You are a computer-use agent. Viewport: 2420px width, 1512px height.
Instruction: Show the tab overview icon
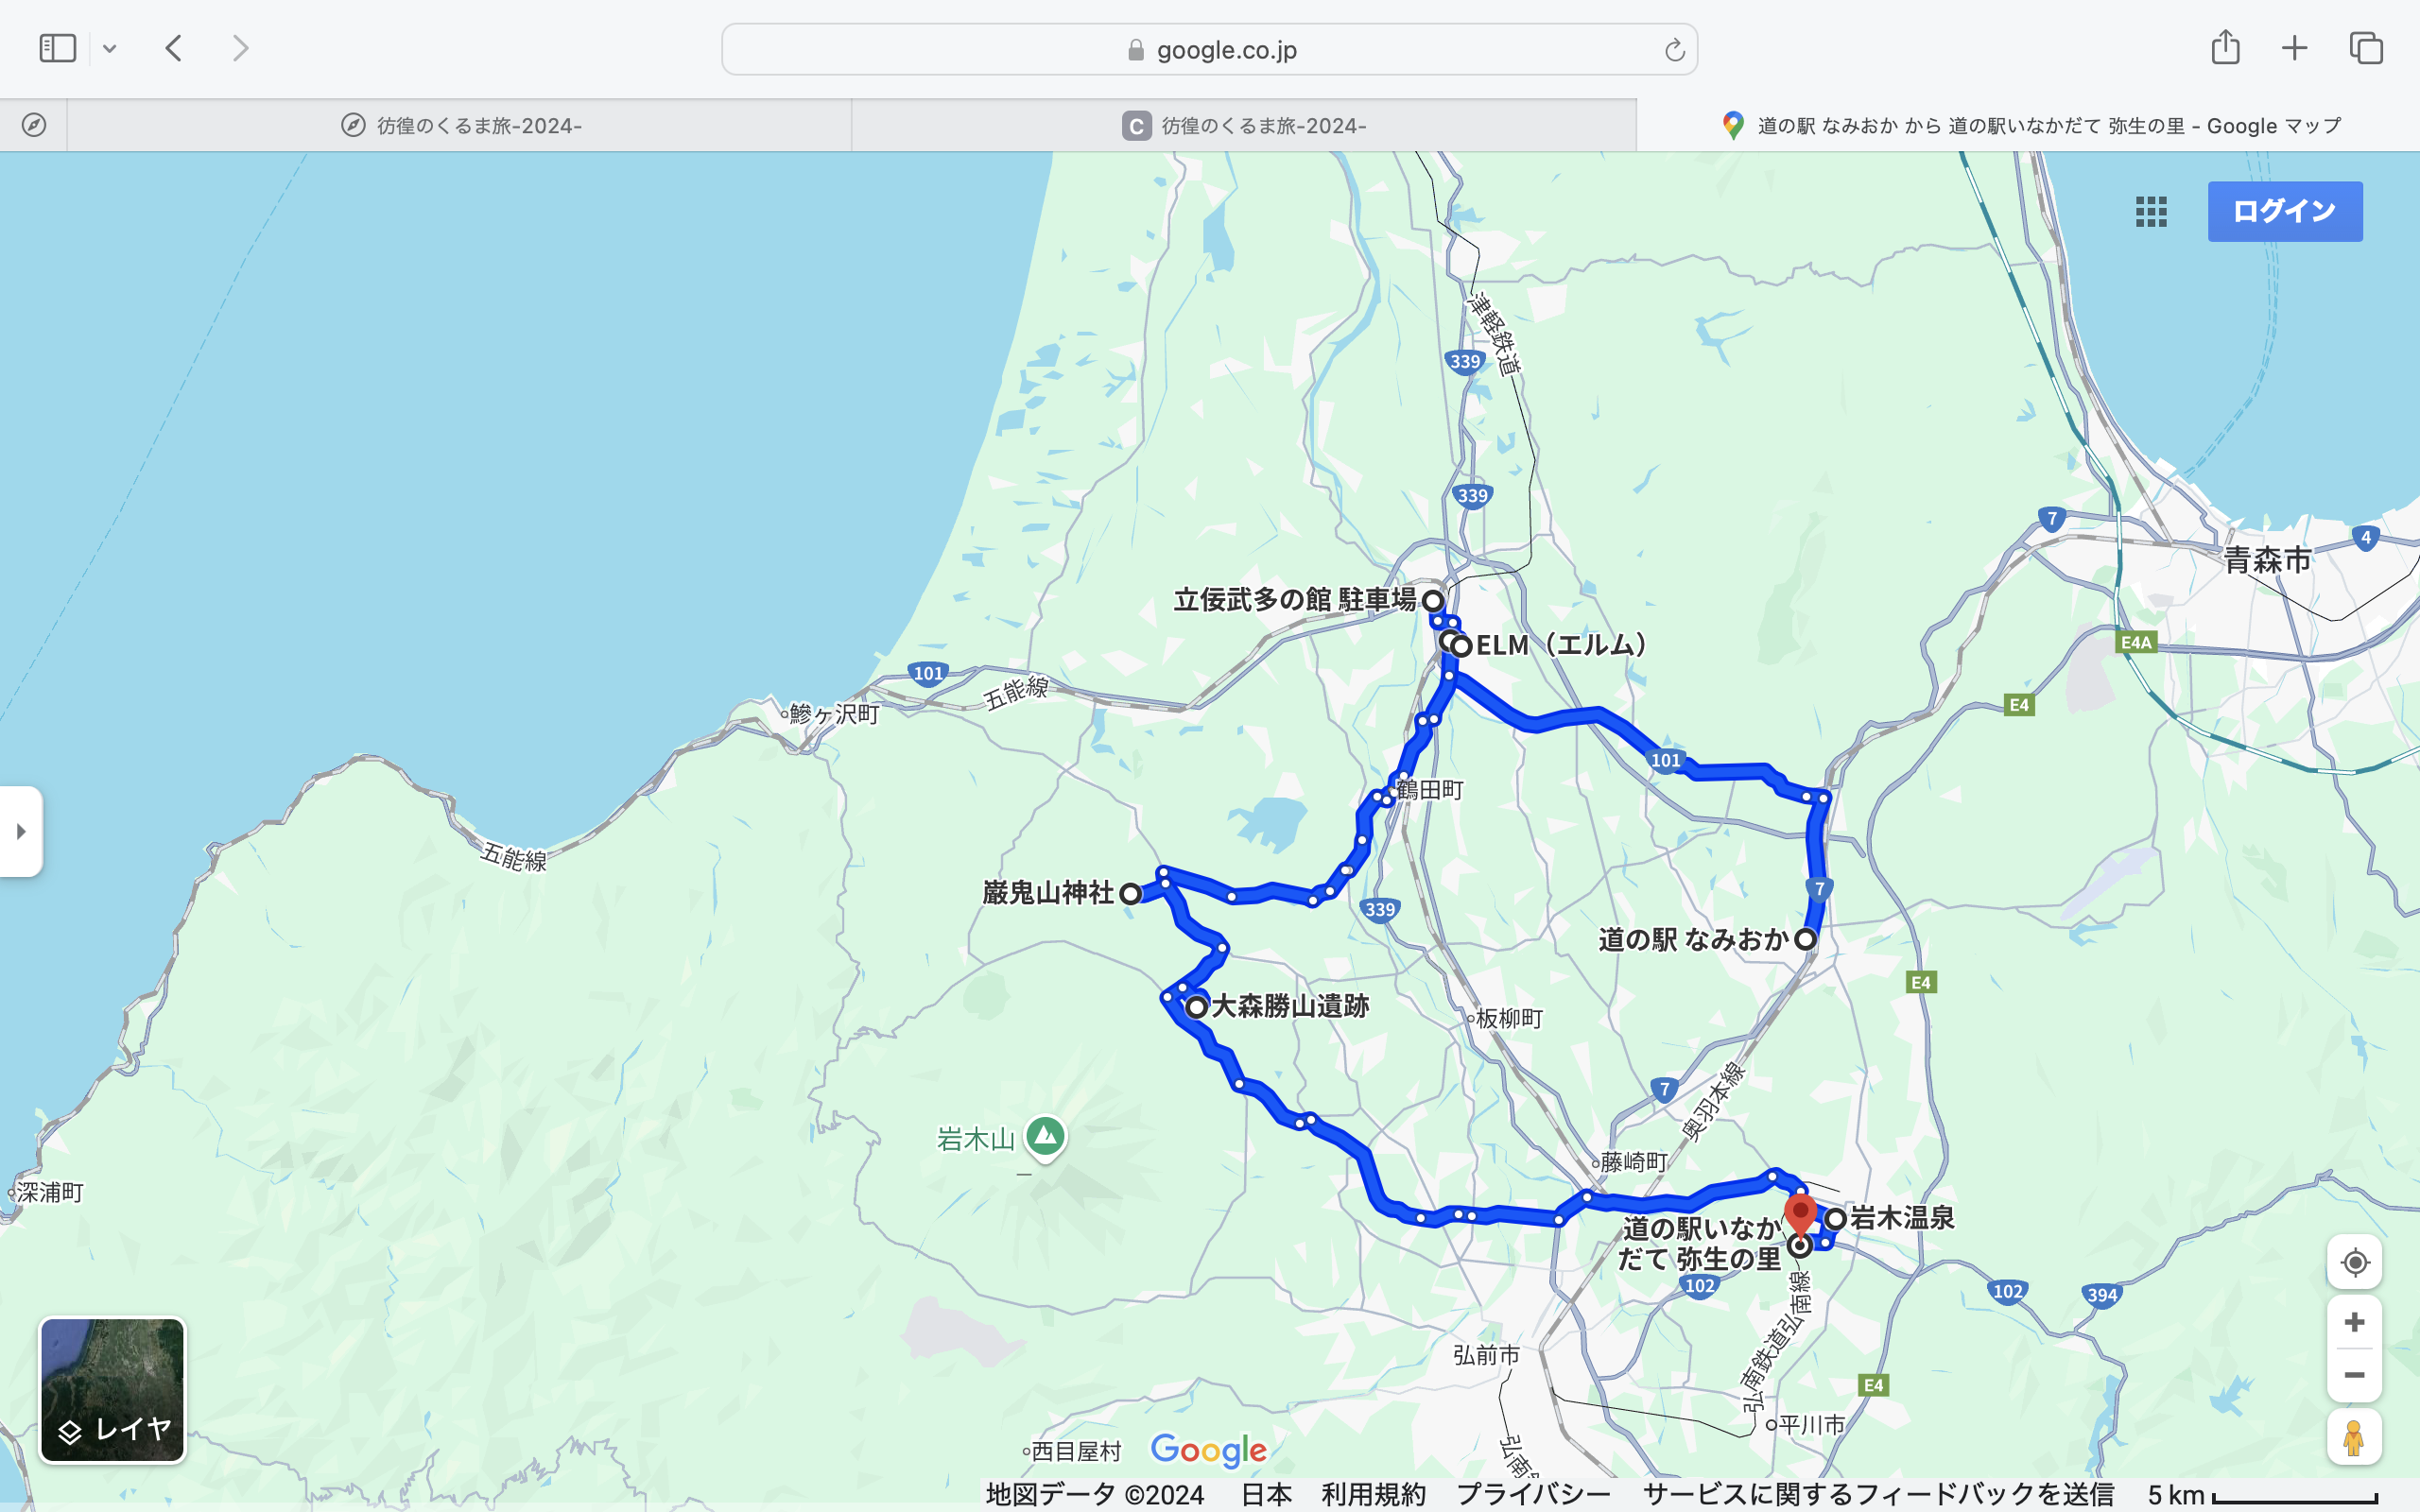click(2366, 48)
